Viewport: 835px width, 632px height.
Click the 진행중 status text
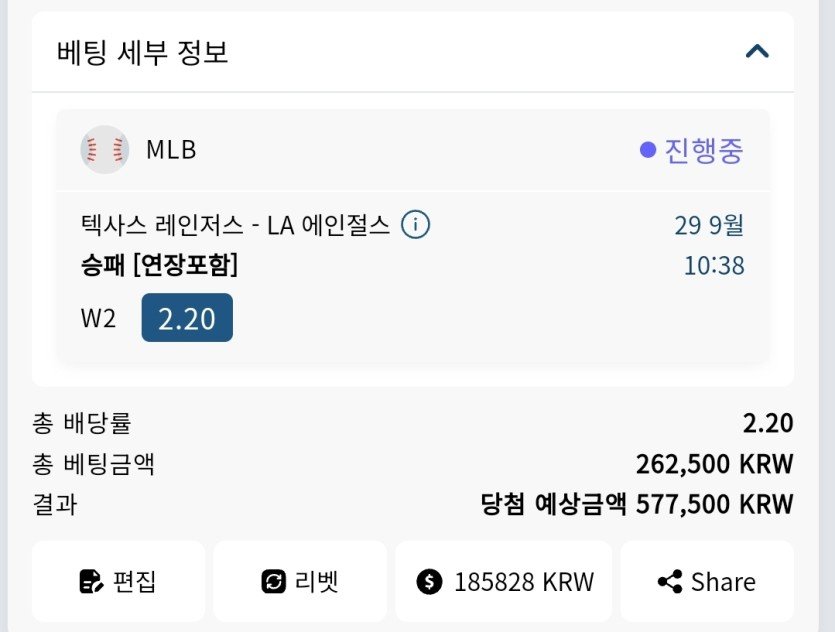click(704, 150)
